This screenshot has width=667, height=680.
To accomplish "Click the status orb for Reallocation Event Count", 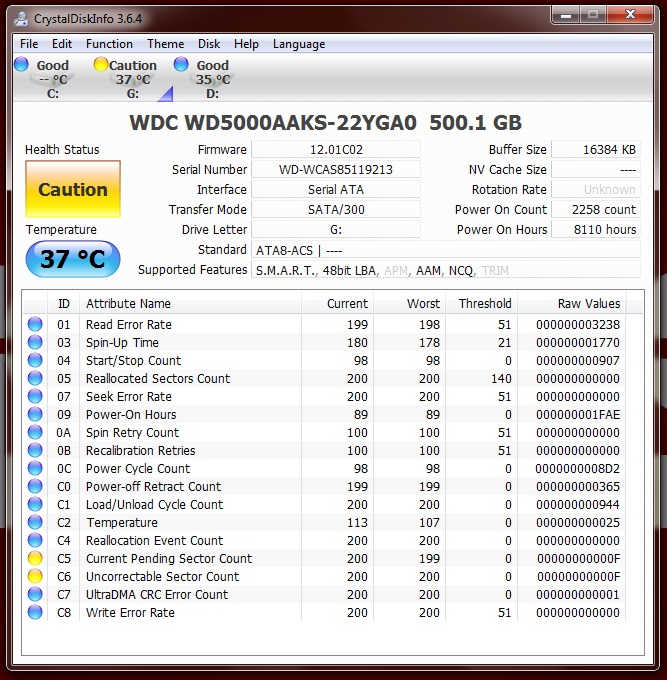I will pyautogui.click(x=35, y=540).
